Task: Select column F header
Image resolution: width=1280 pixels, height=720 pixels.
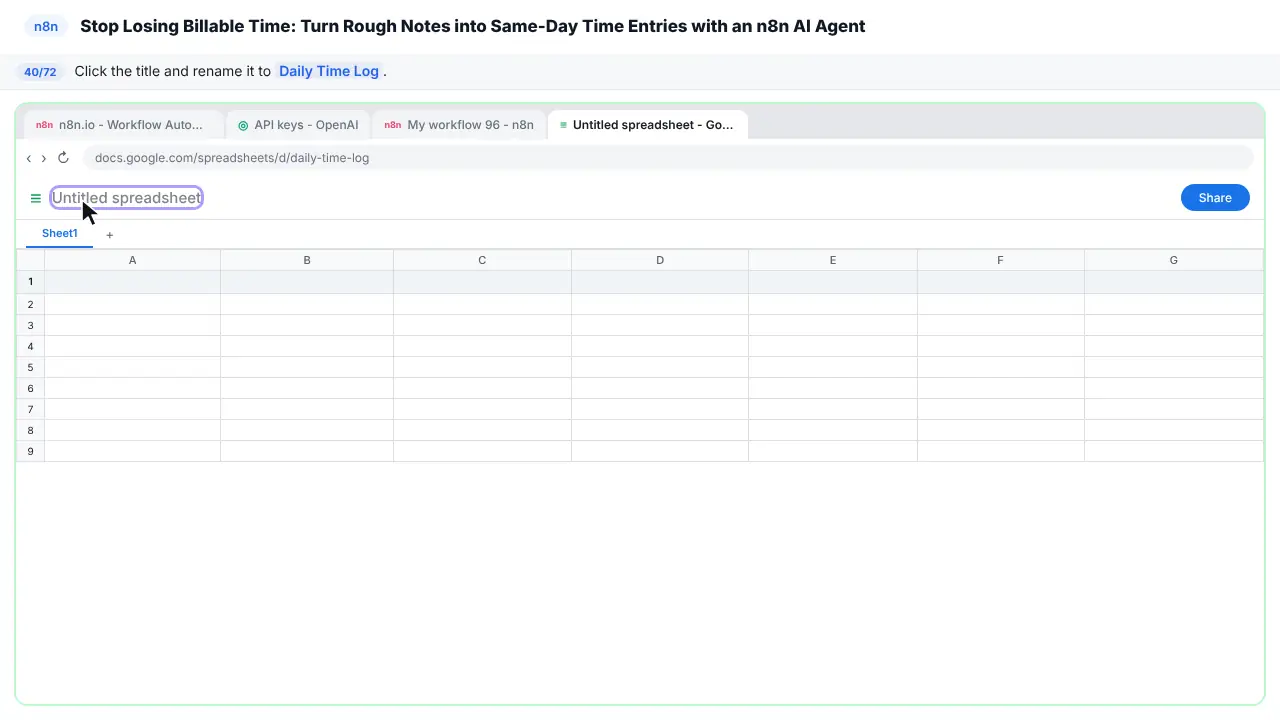Action: coord(1000,260)
